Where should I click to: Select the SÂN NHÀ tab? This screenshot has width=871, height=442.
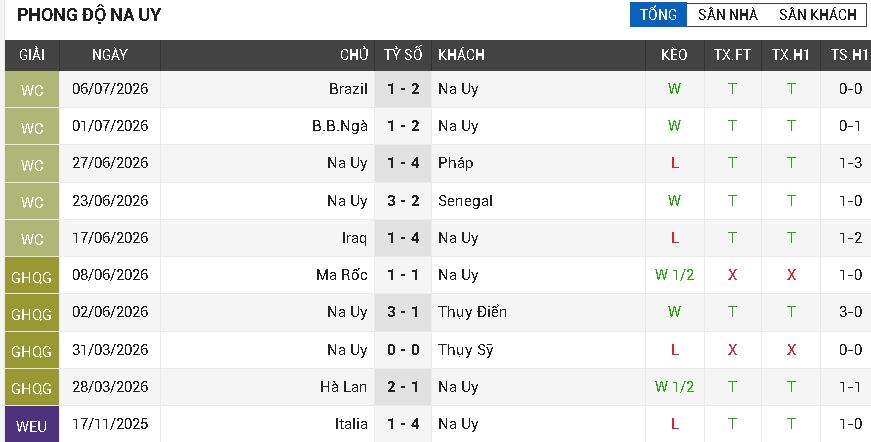(x=728, y=14)
